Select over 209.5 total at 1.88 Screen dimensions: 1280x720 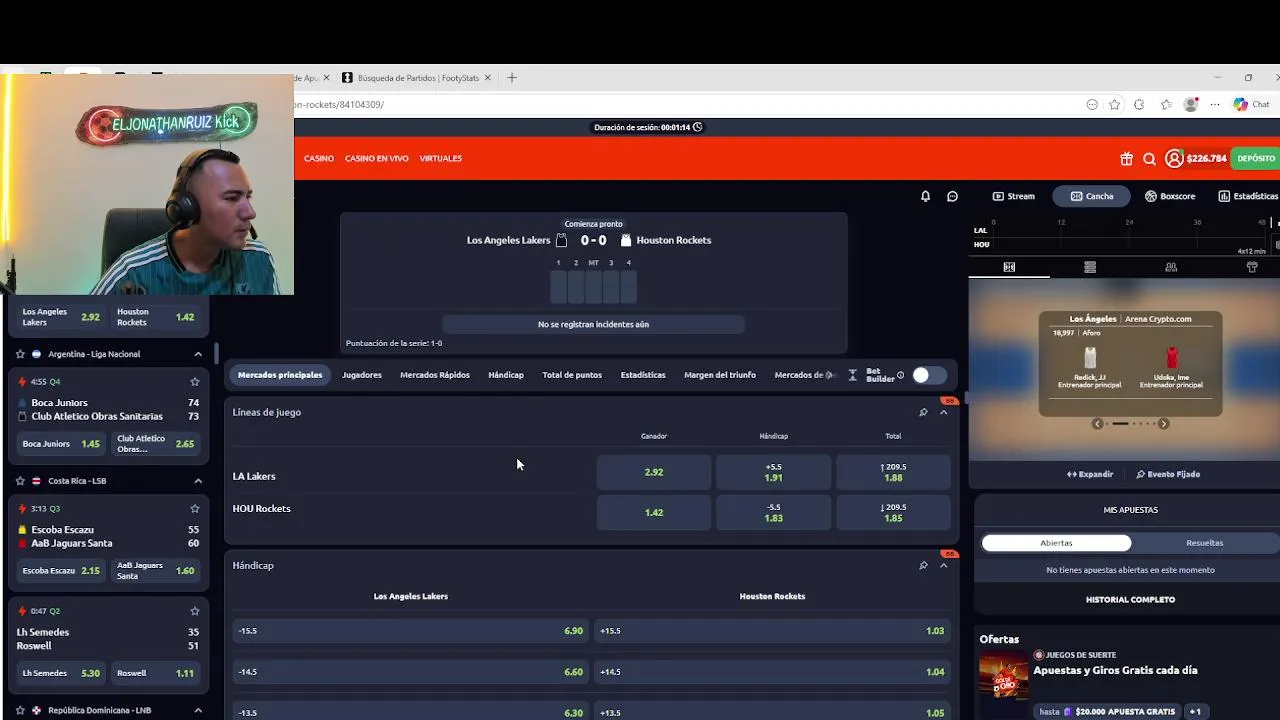893,472
